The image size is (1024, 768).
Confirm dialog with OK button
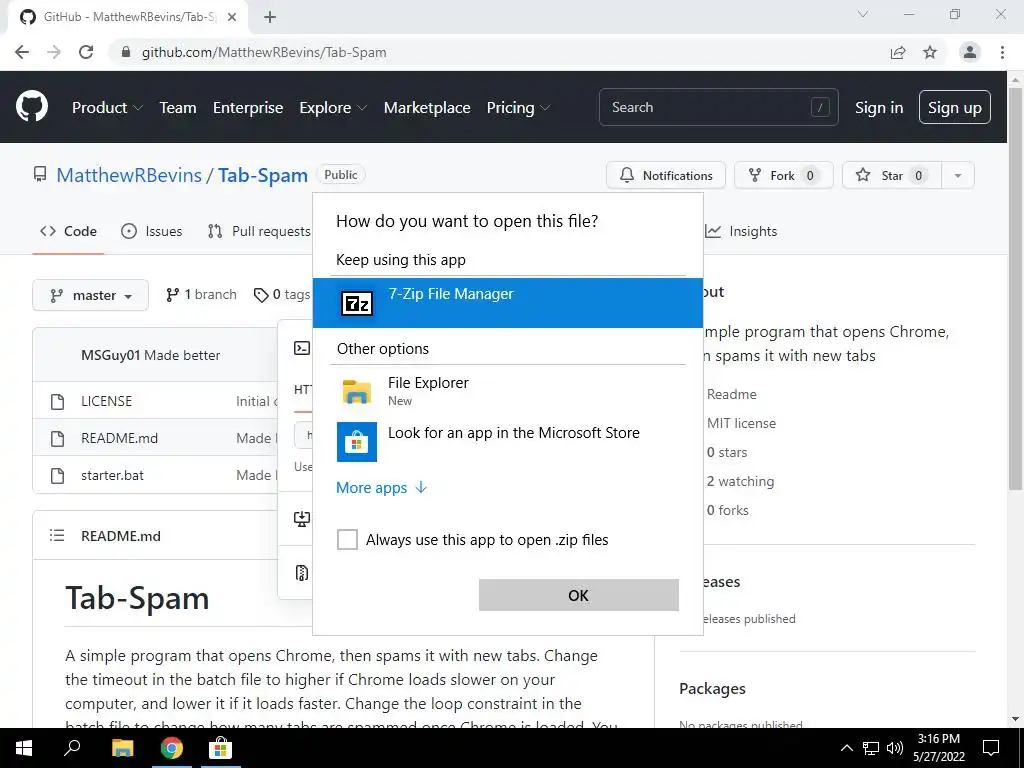tap(579, 595)
